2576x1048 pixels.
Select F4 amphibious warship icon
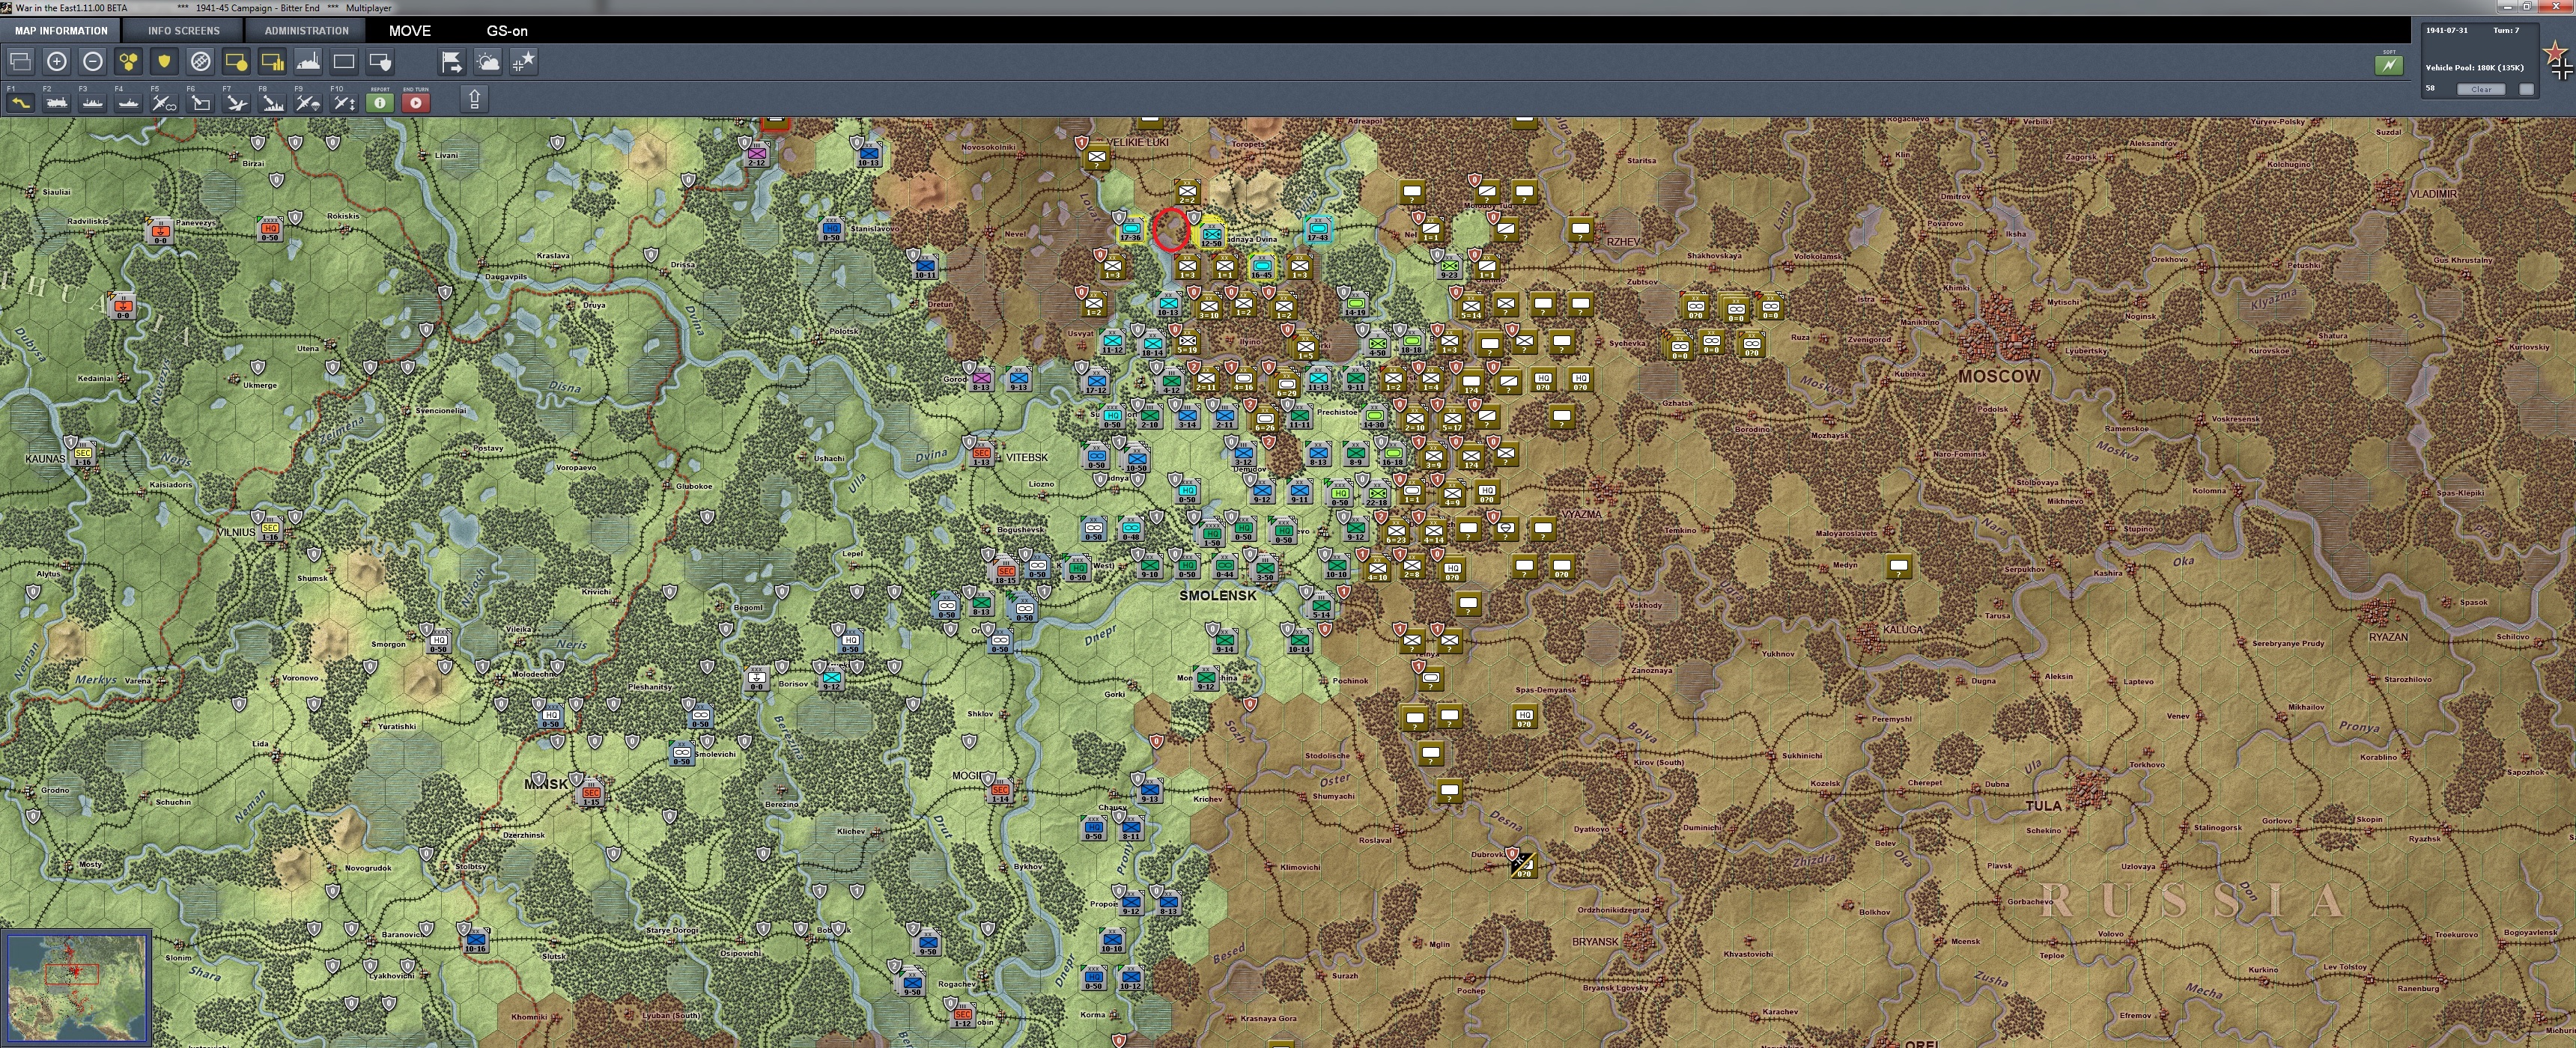129,102
